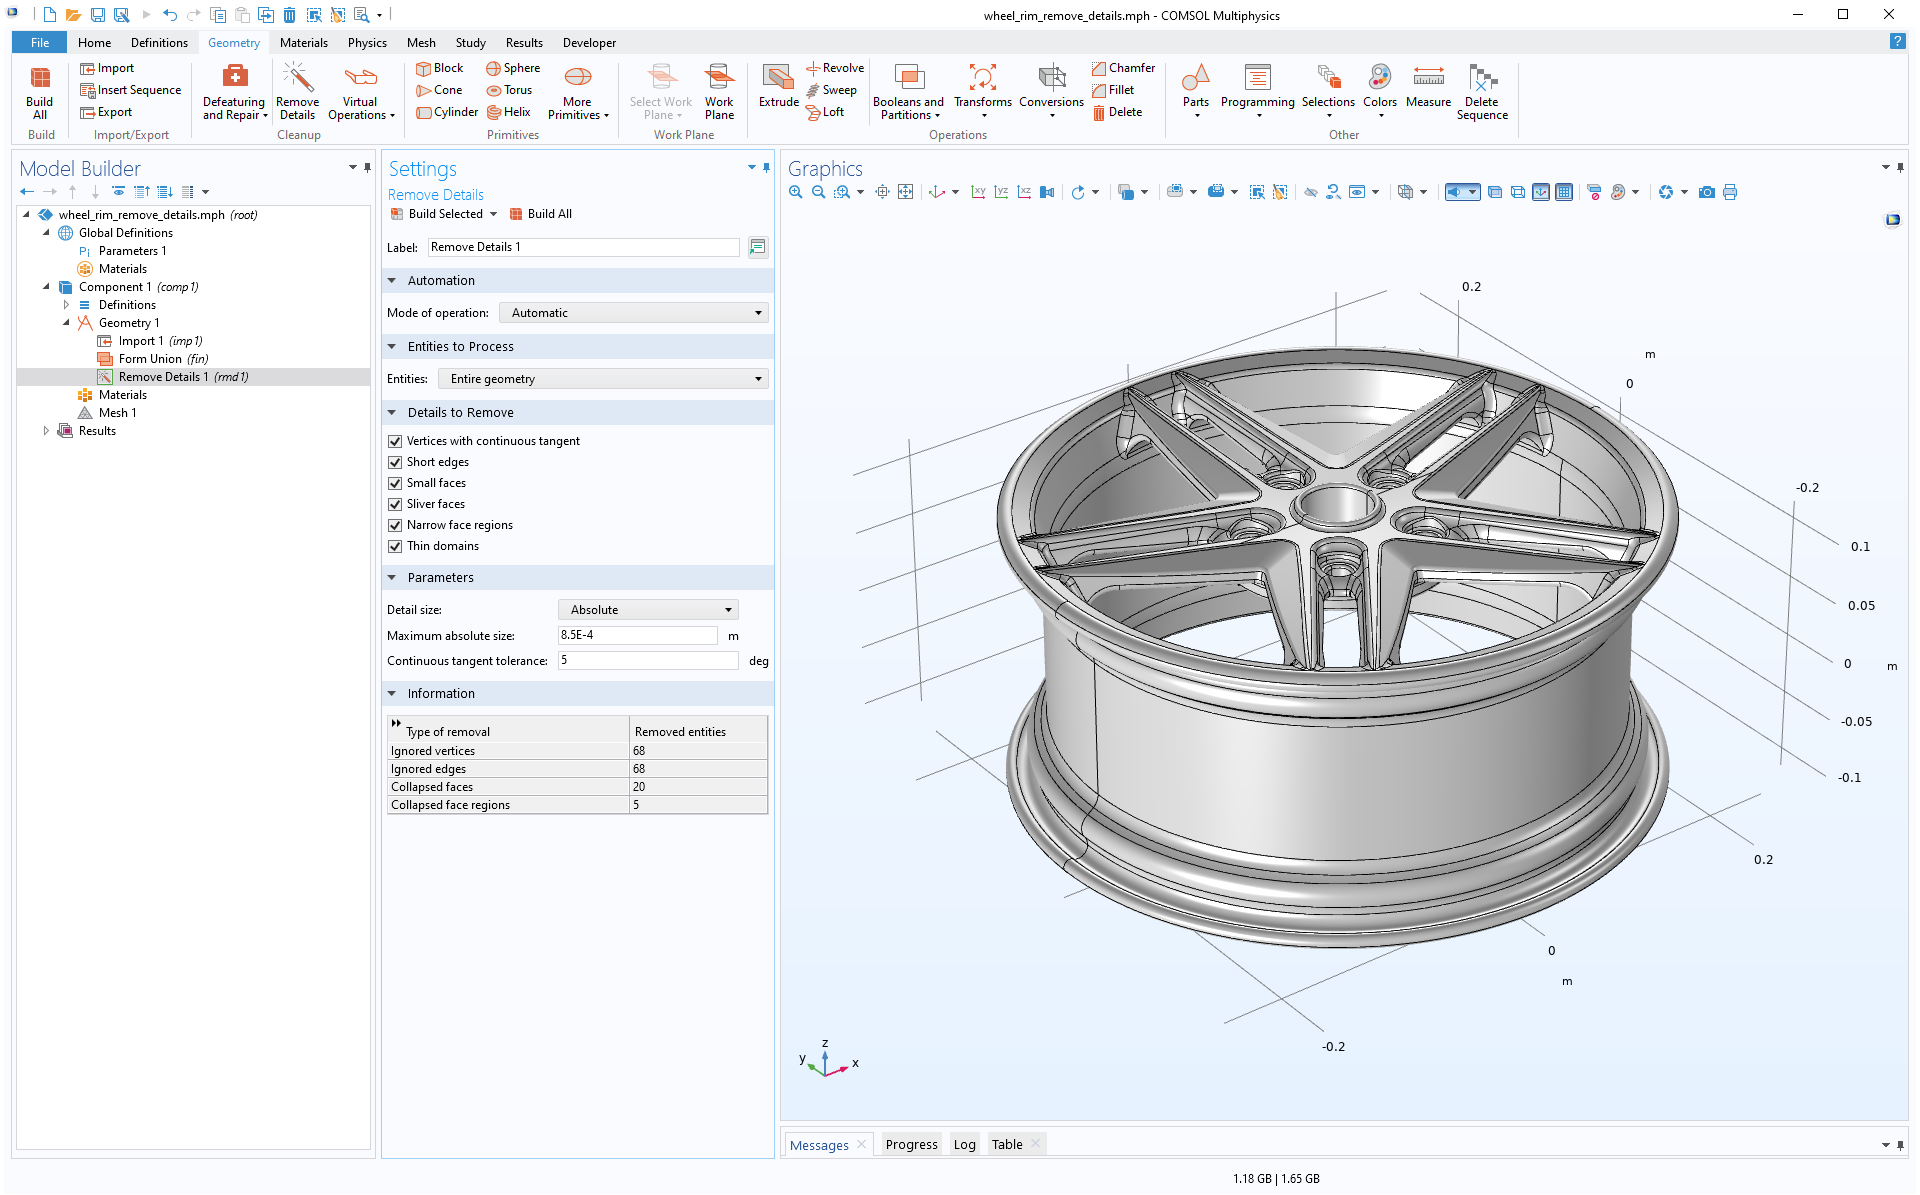
Task: Switch to the Physics ribbon tab
Action: 367,42
